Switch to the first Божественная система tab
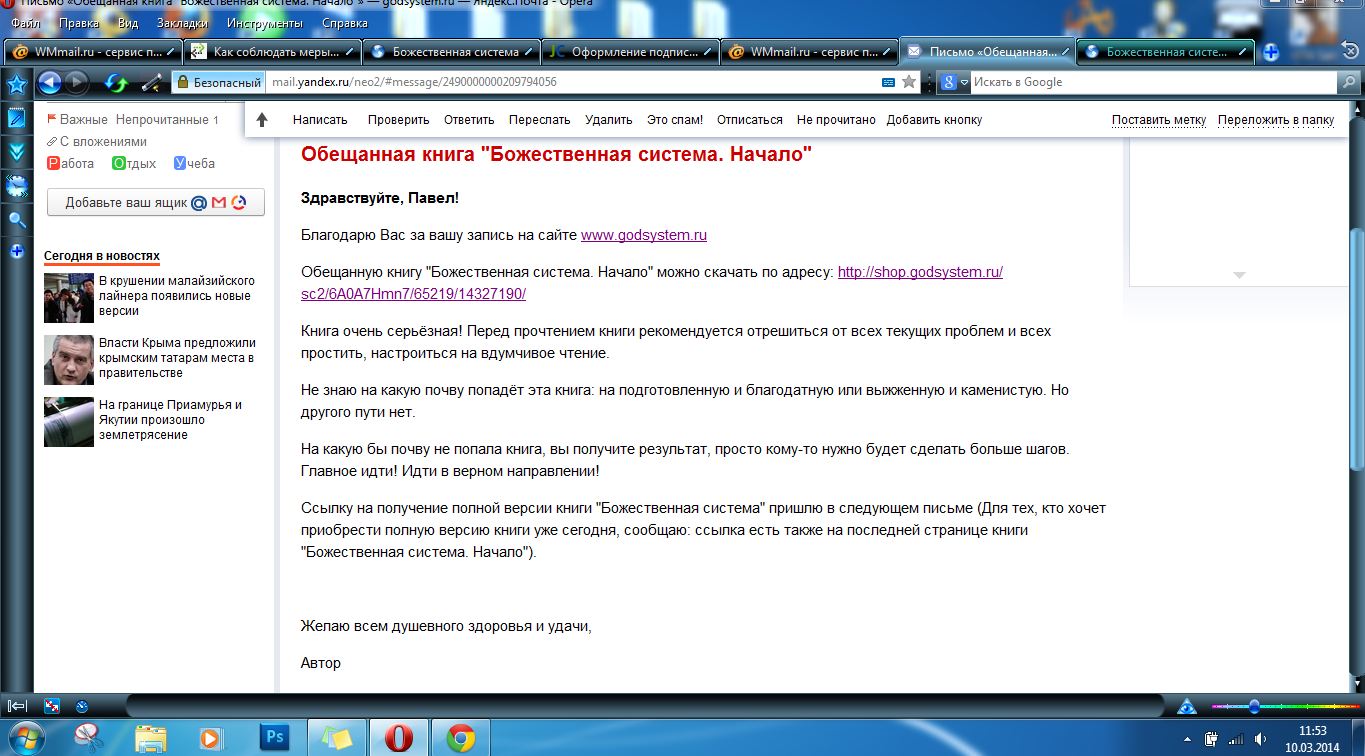Viewport: 1365px width, 756px height. pyautogui.click(x=450, y=51)
